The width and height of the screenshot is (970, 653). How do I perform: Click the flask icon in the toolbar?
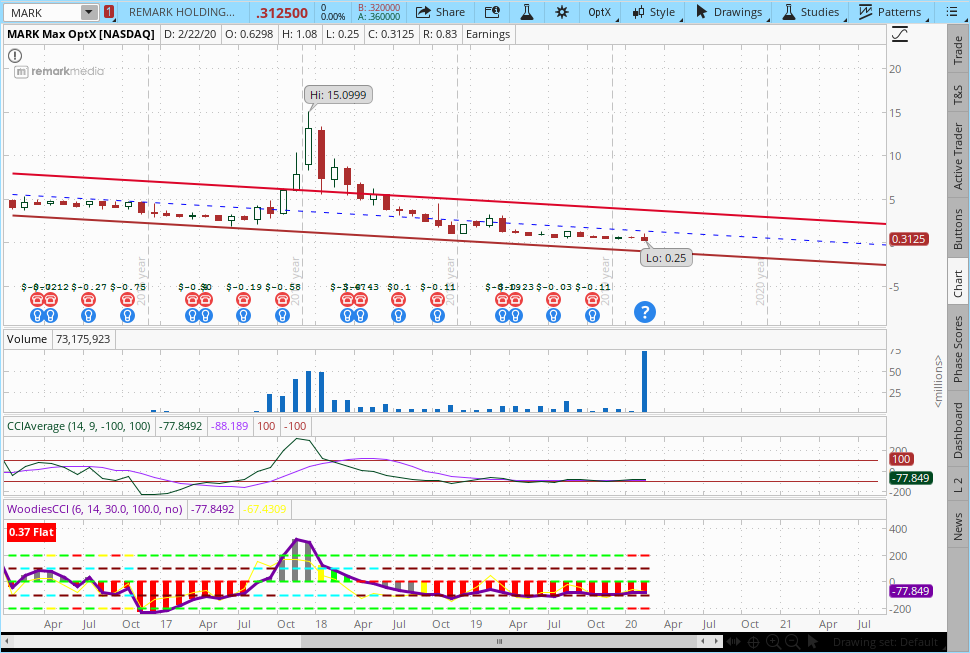coord(526,12)
